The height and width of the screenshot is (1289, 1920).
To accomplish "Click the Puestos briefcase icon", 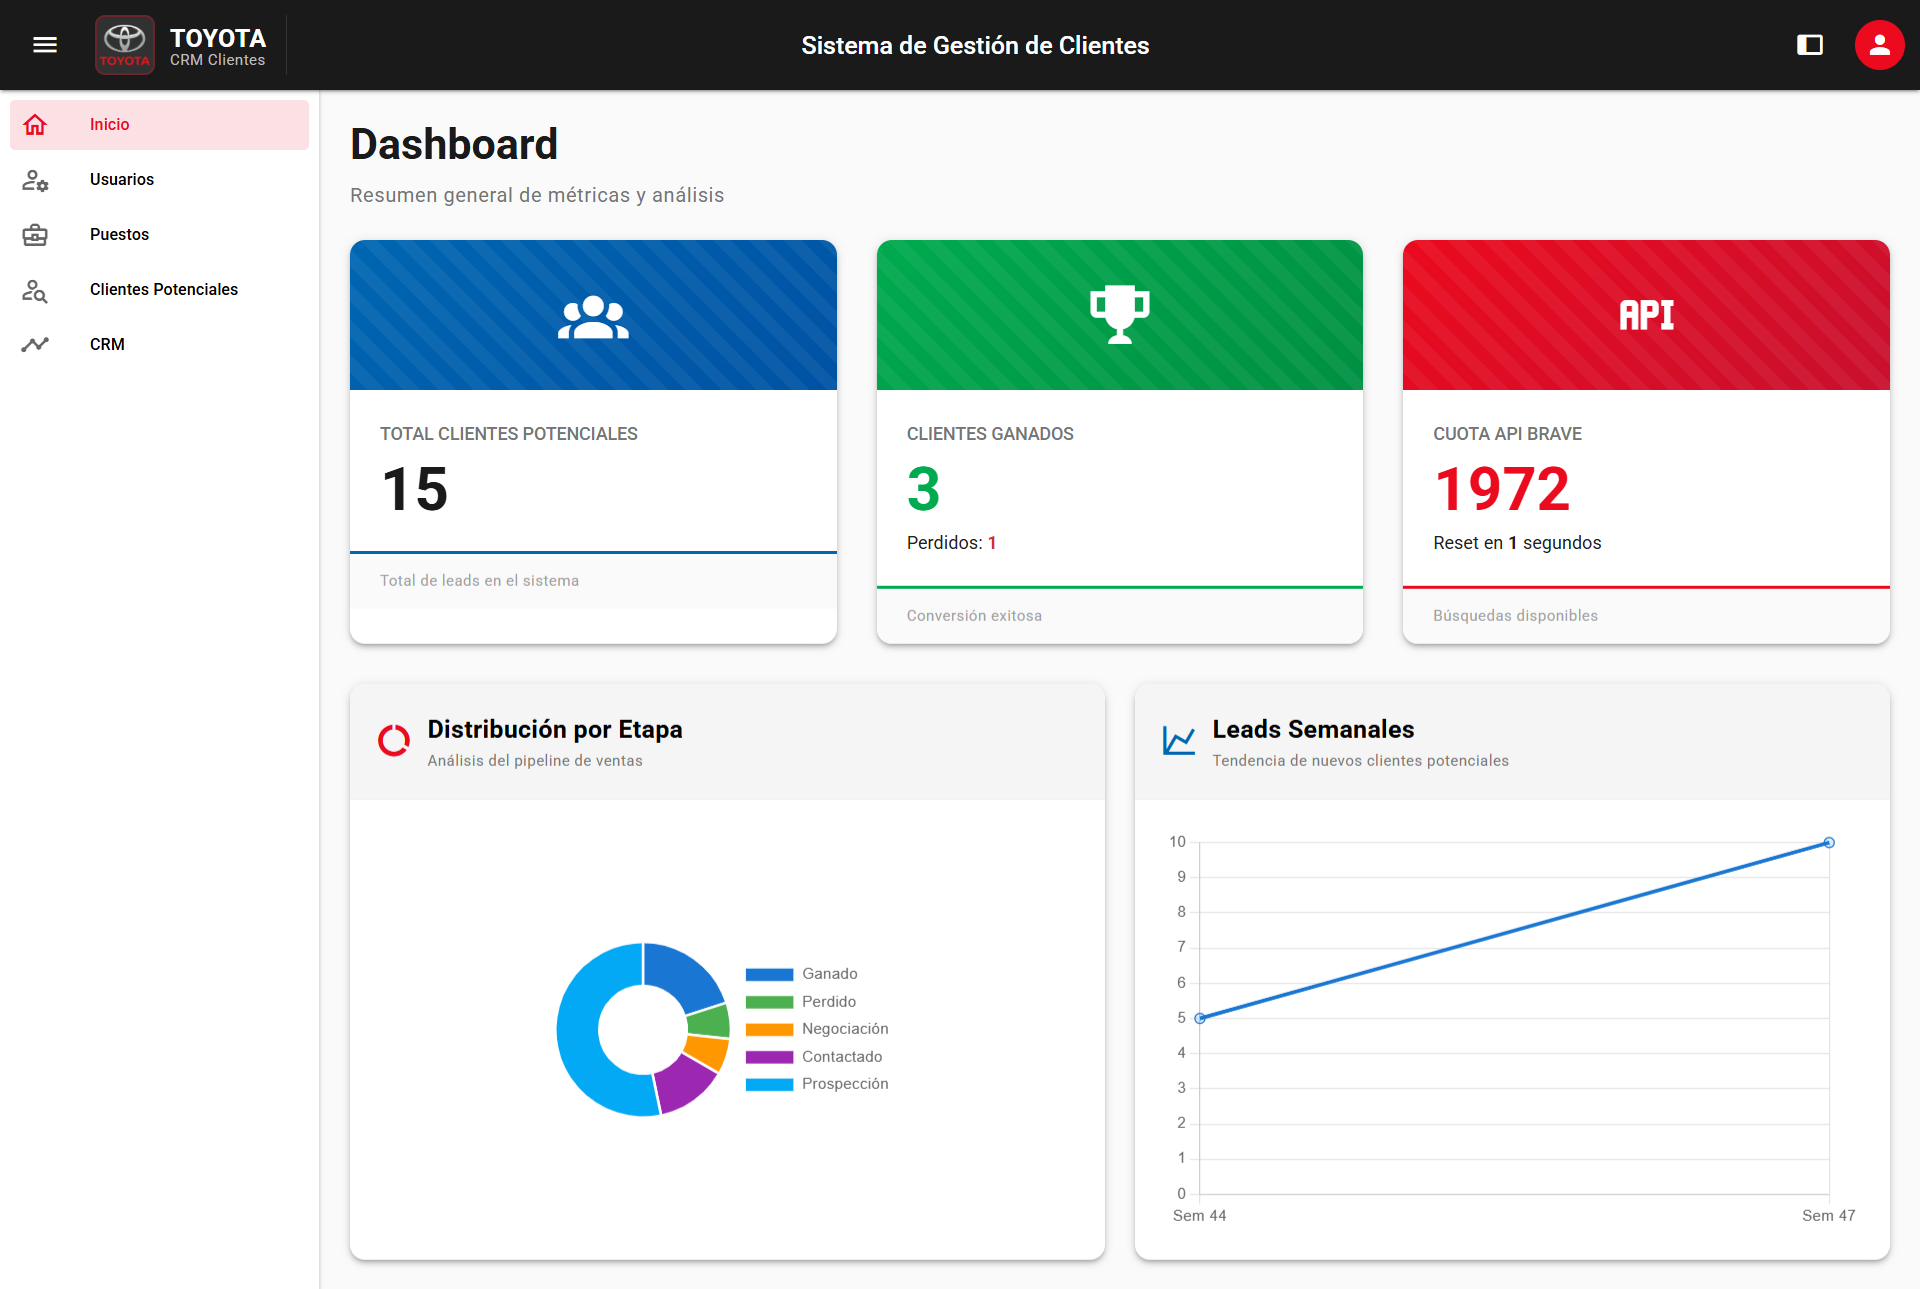I will [x=35, y=235].
